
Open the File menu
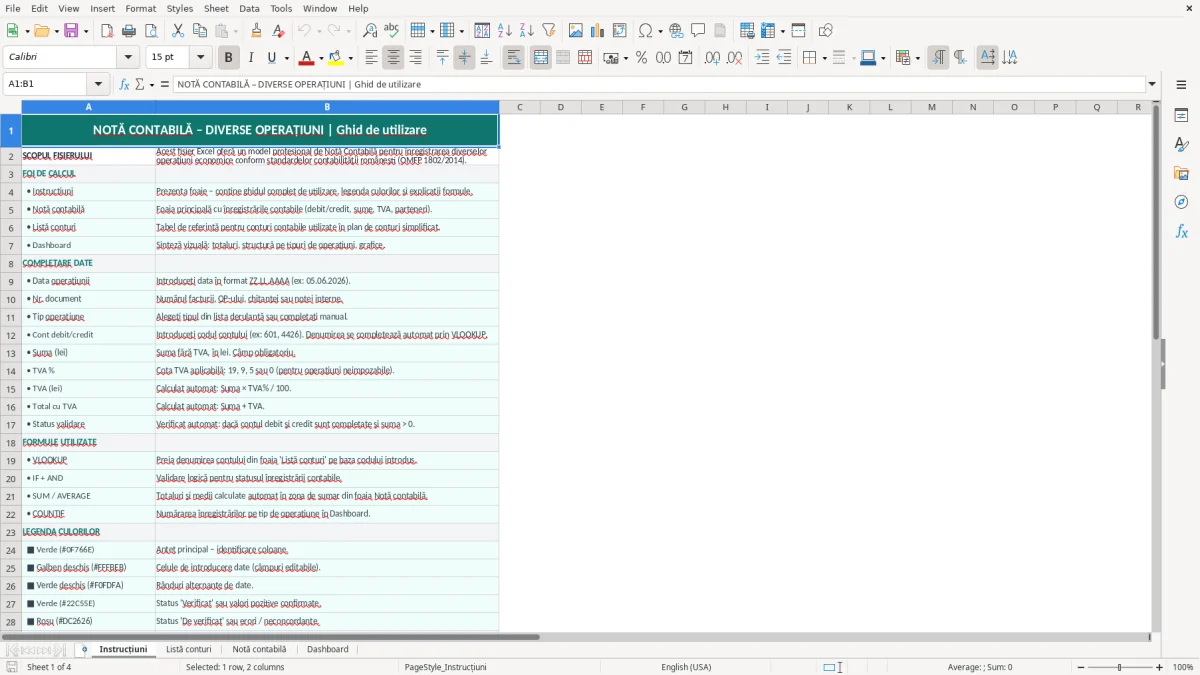(13, 8)
